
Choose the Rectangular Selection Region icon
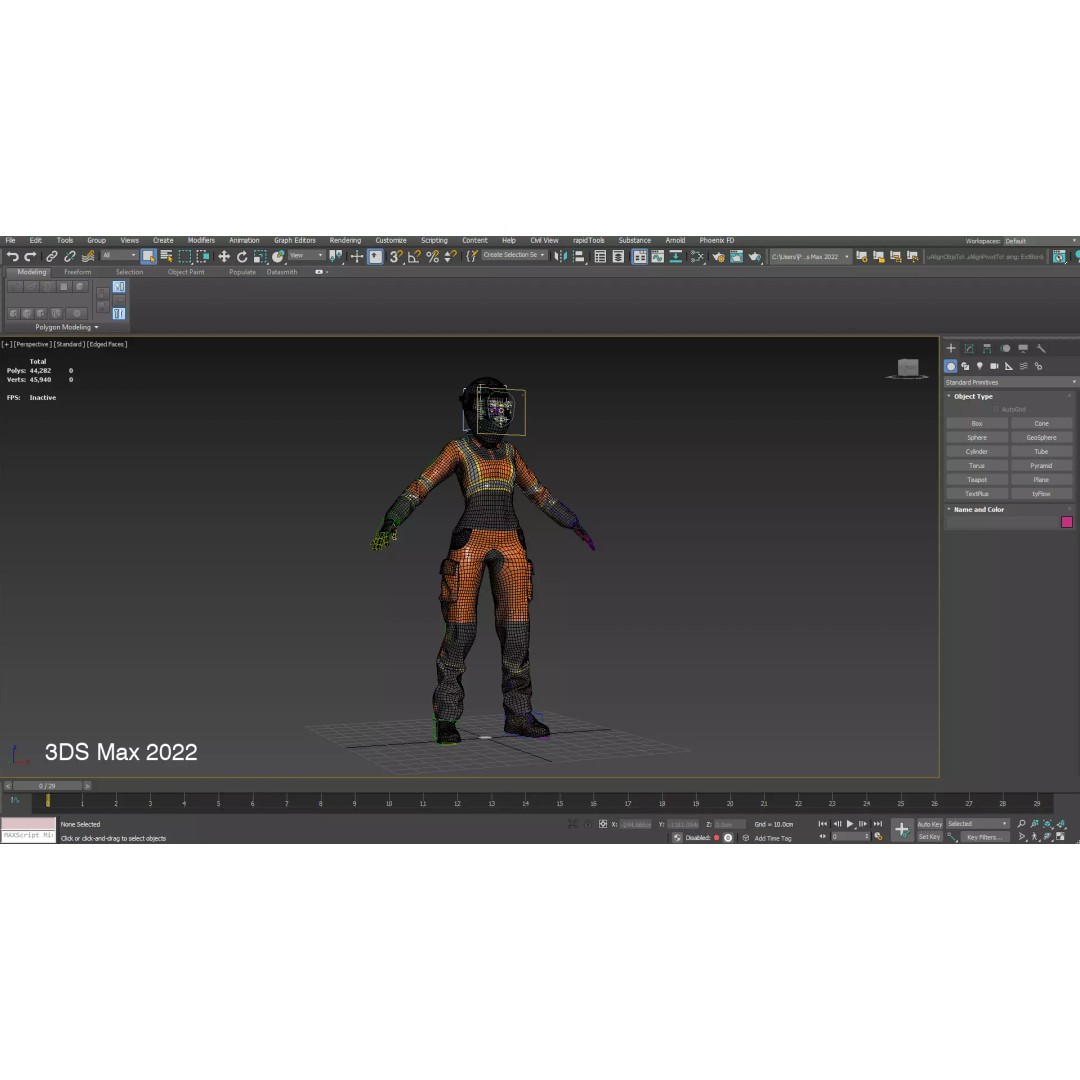(185, 256)
